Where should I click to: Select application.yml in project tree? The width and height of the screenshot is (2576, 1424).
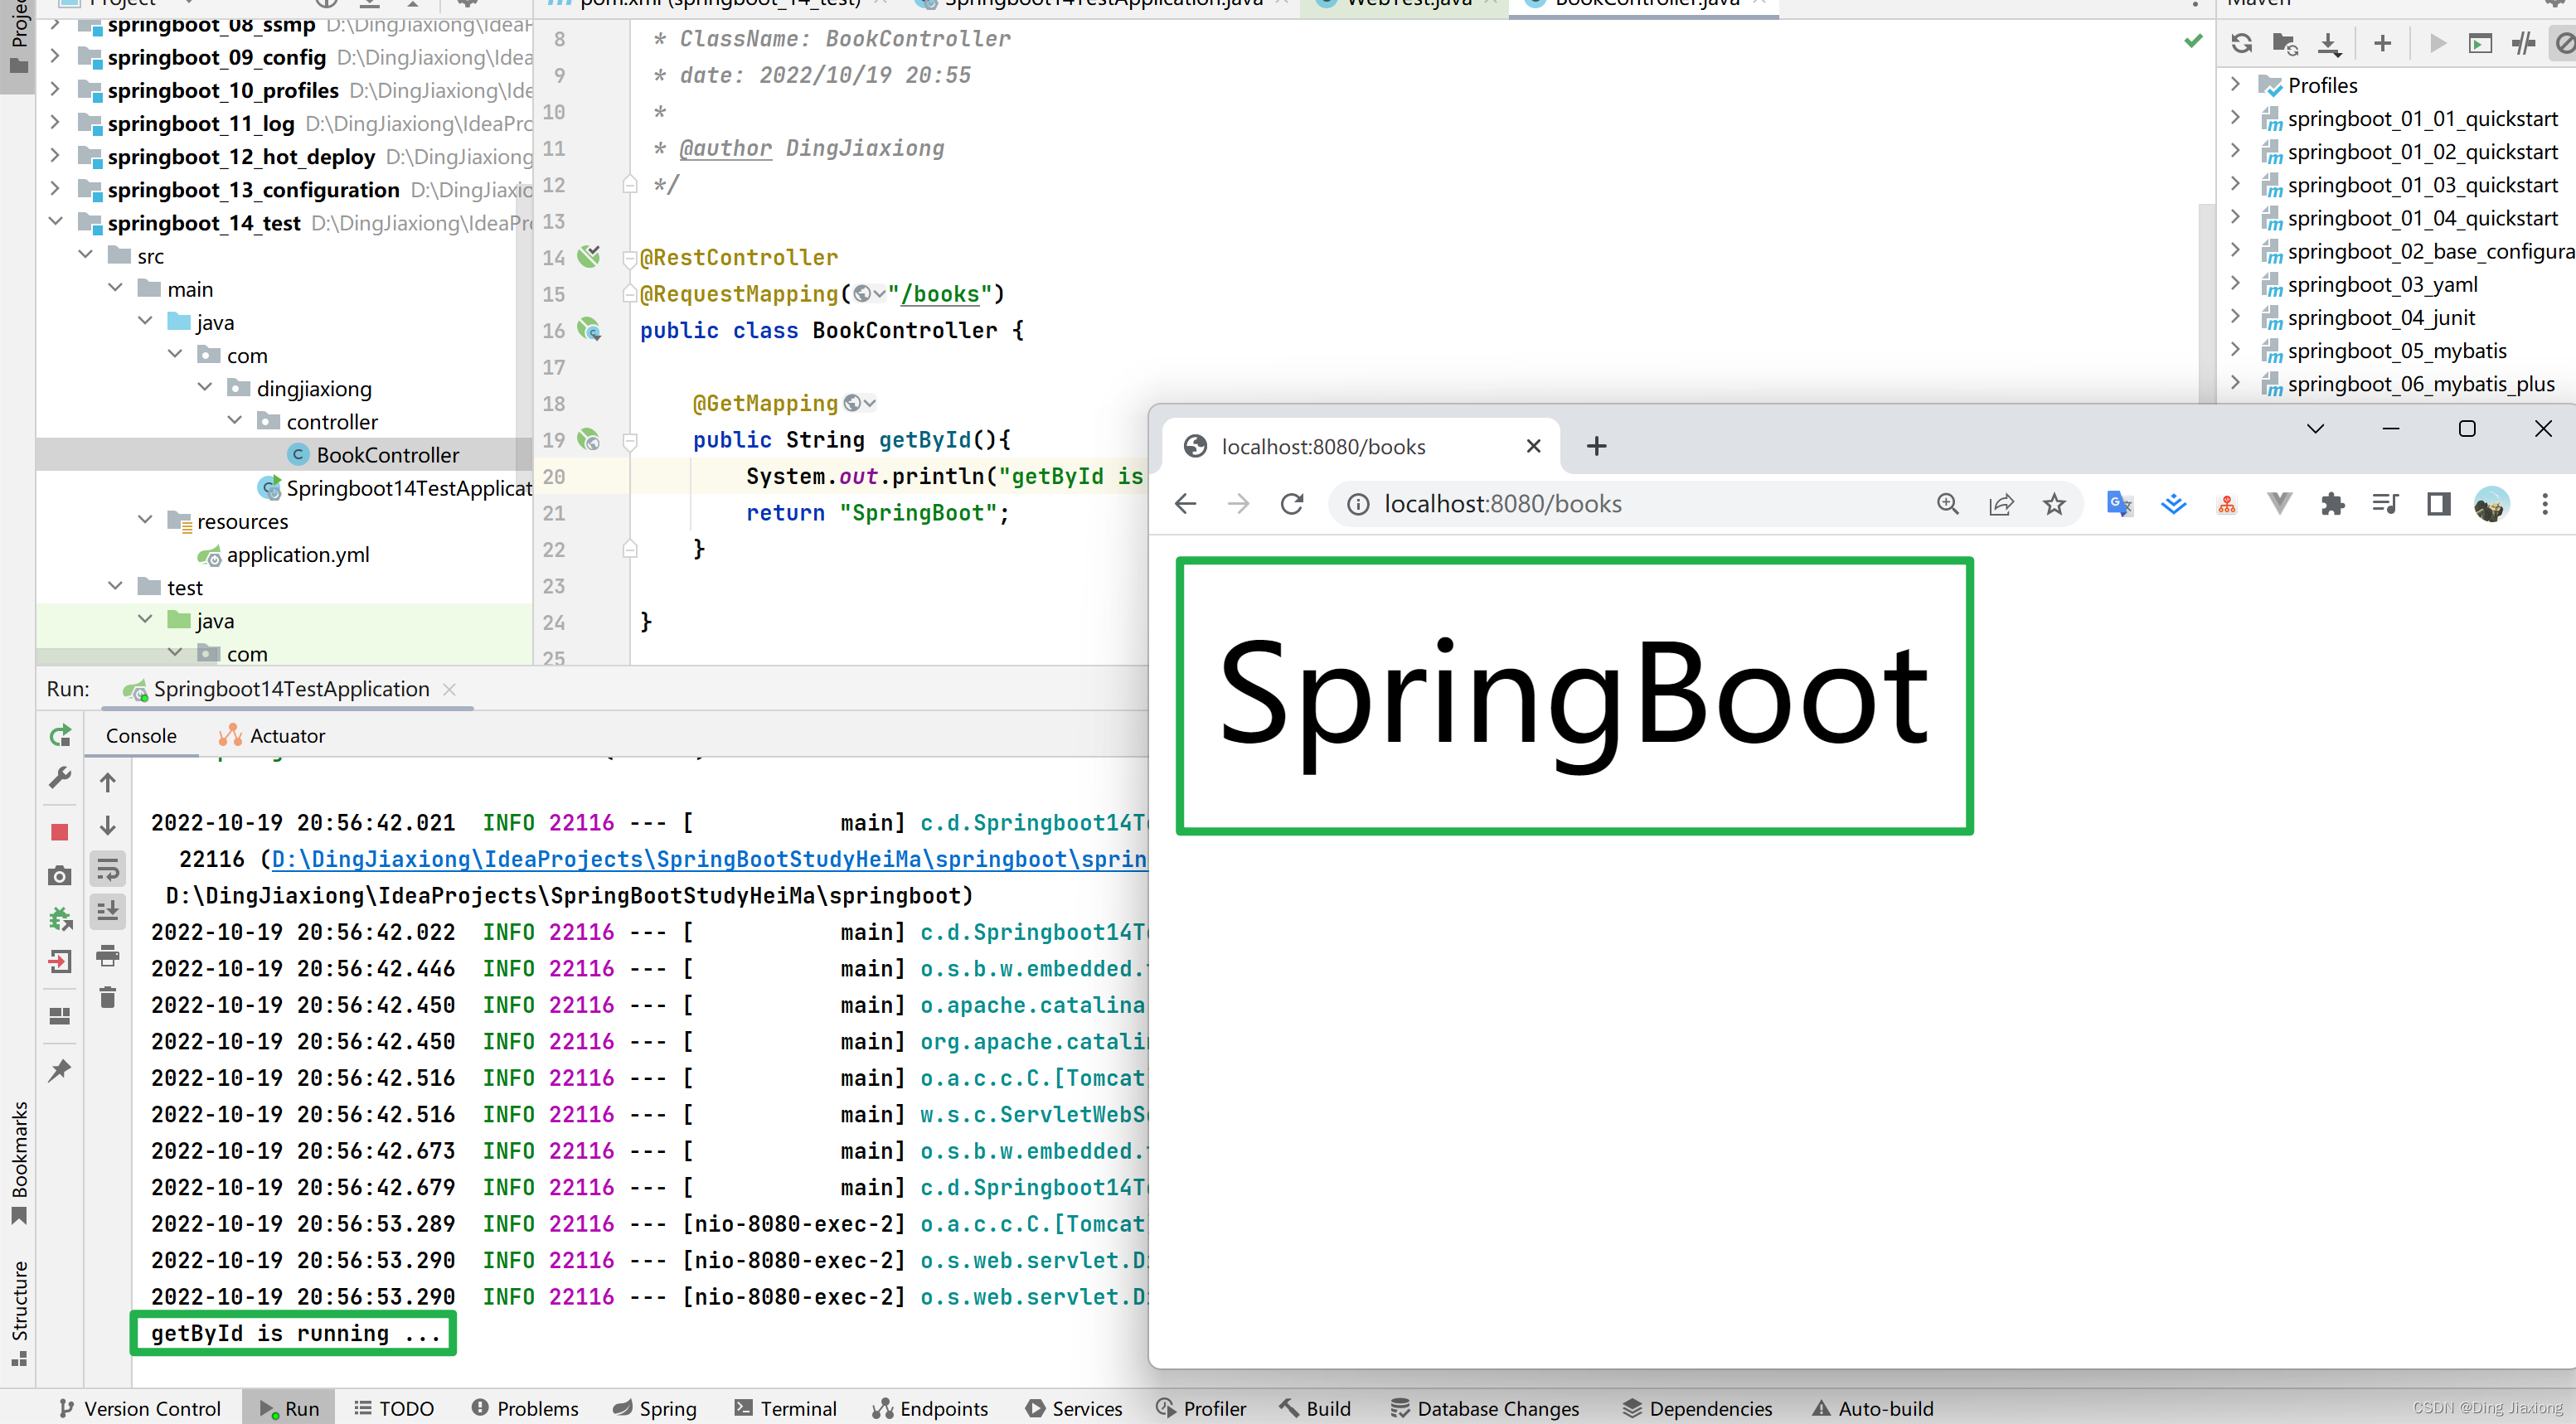297,555
